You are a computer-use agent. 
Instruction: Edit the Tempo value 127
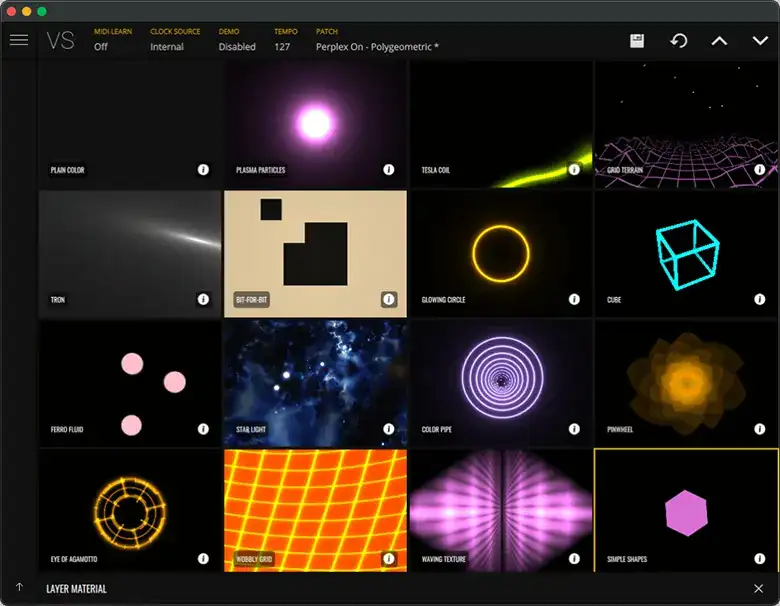tap(285, 40)
